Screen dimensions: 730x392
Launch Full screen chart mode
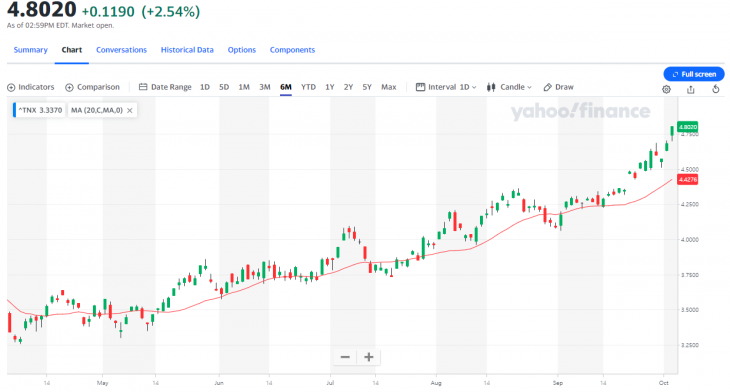(x=694, y=74)
